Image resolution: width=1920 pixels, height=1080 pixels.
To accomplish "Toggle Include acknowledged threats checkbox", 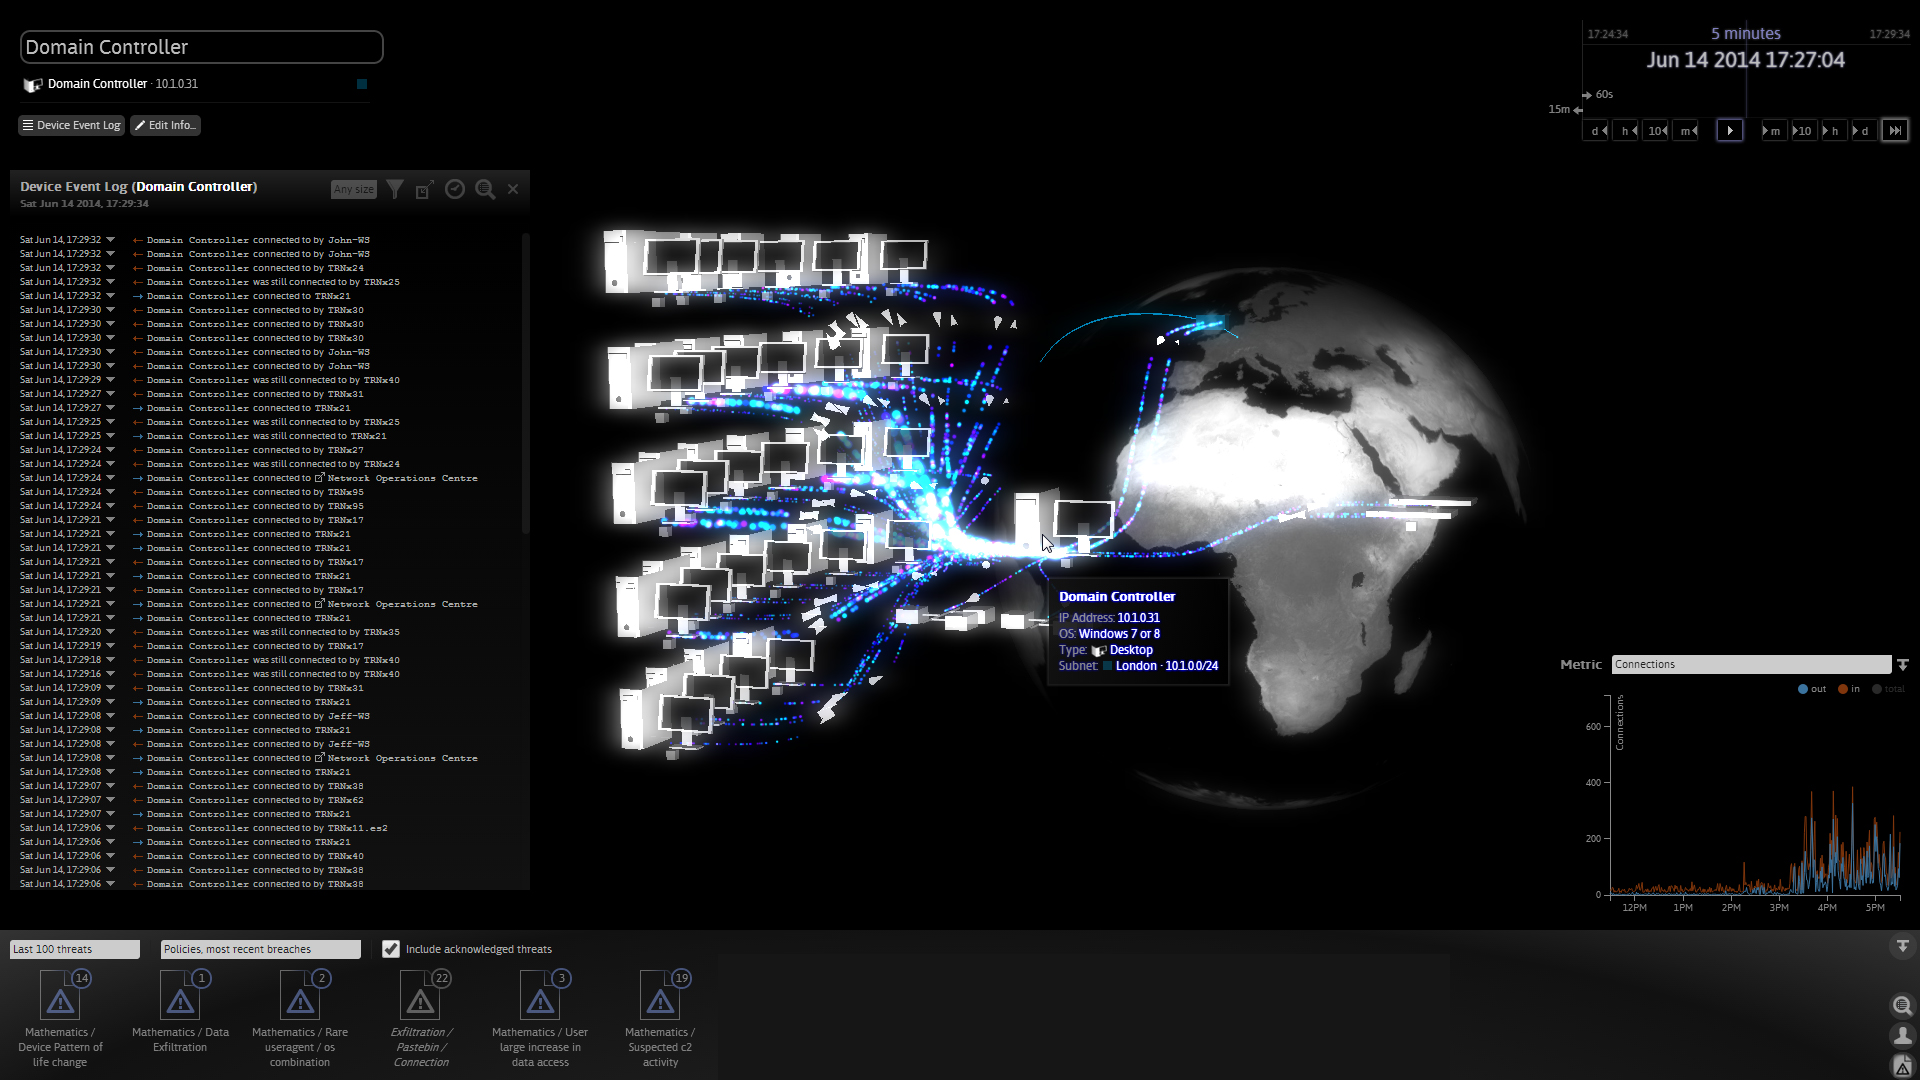I will pos(391,949).
